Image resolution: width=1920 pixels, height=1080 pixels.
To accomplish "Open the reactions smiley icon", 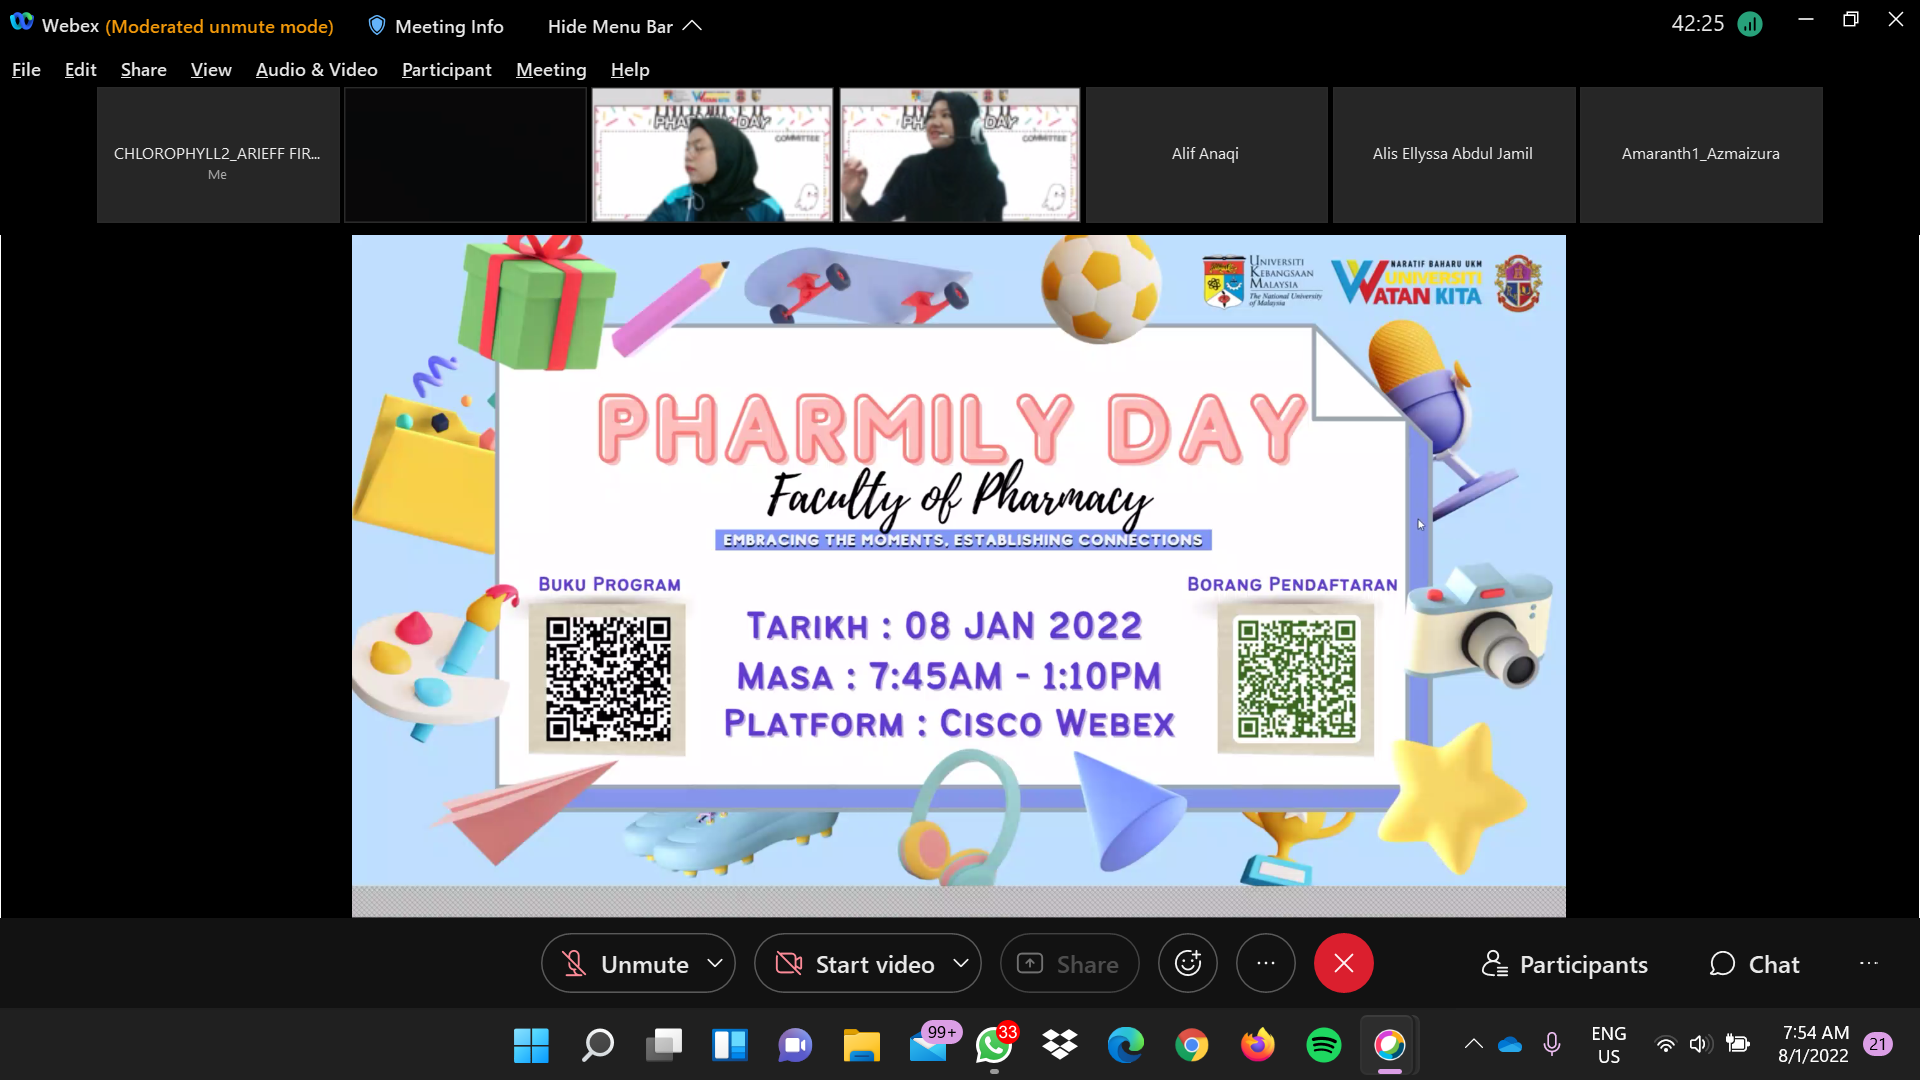I will 1187,963.
